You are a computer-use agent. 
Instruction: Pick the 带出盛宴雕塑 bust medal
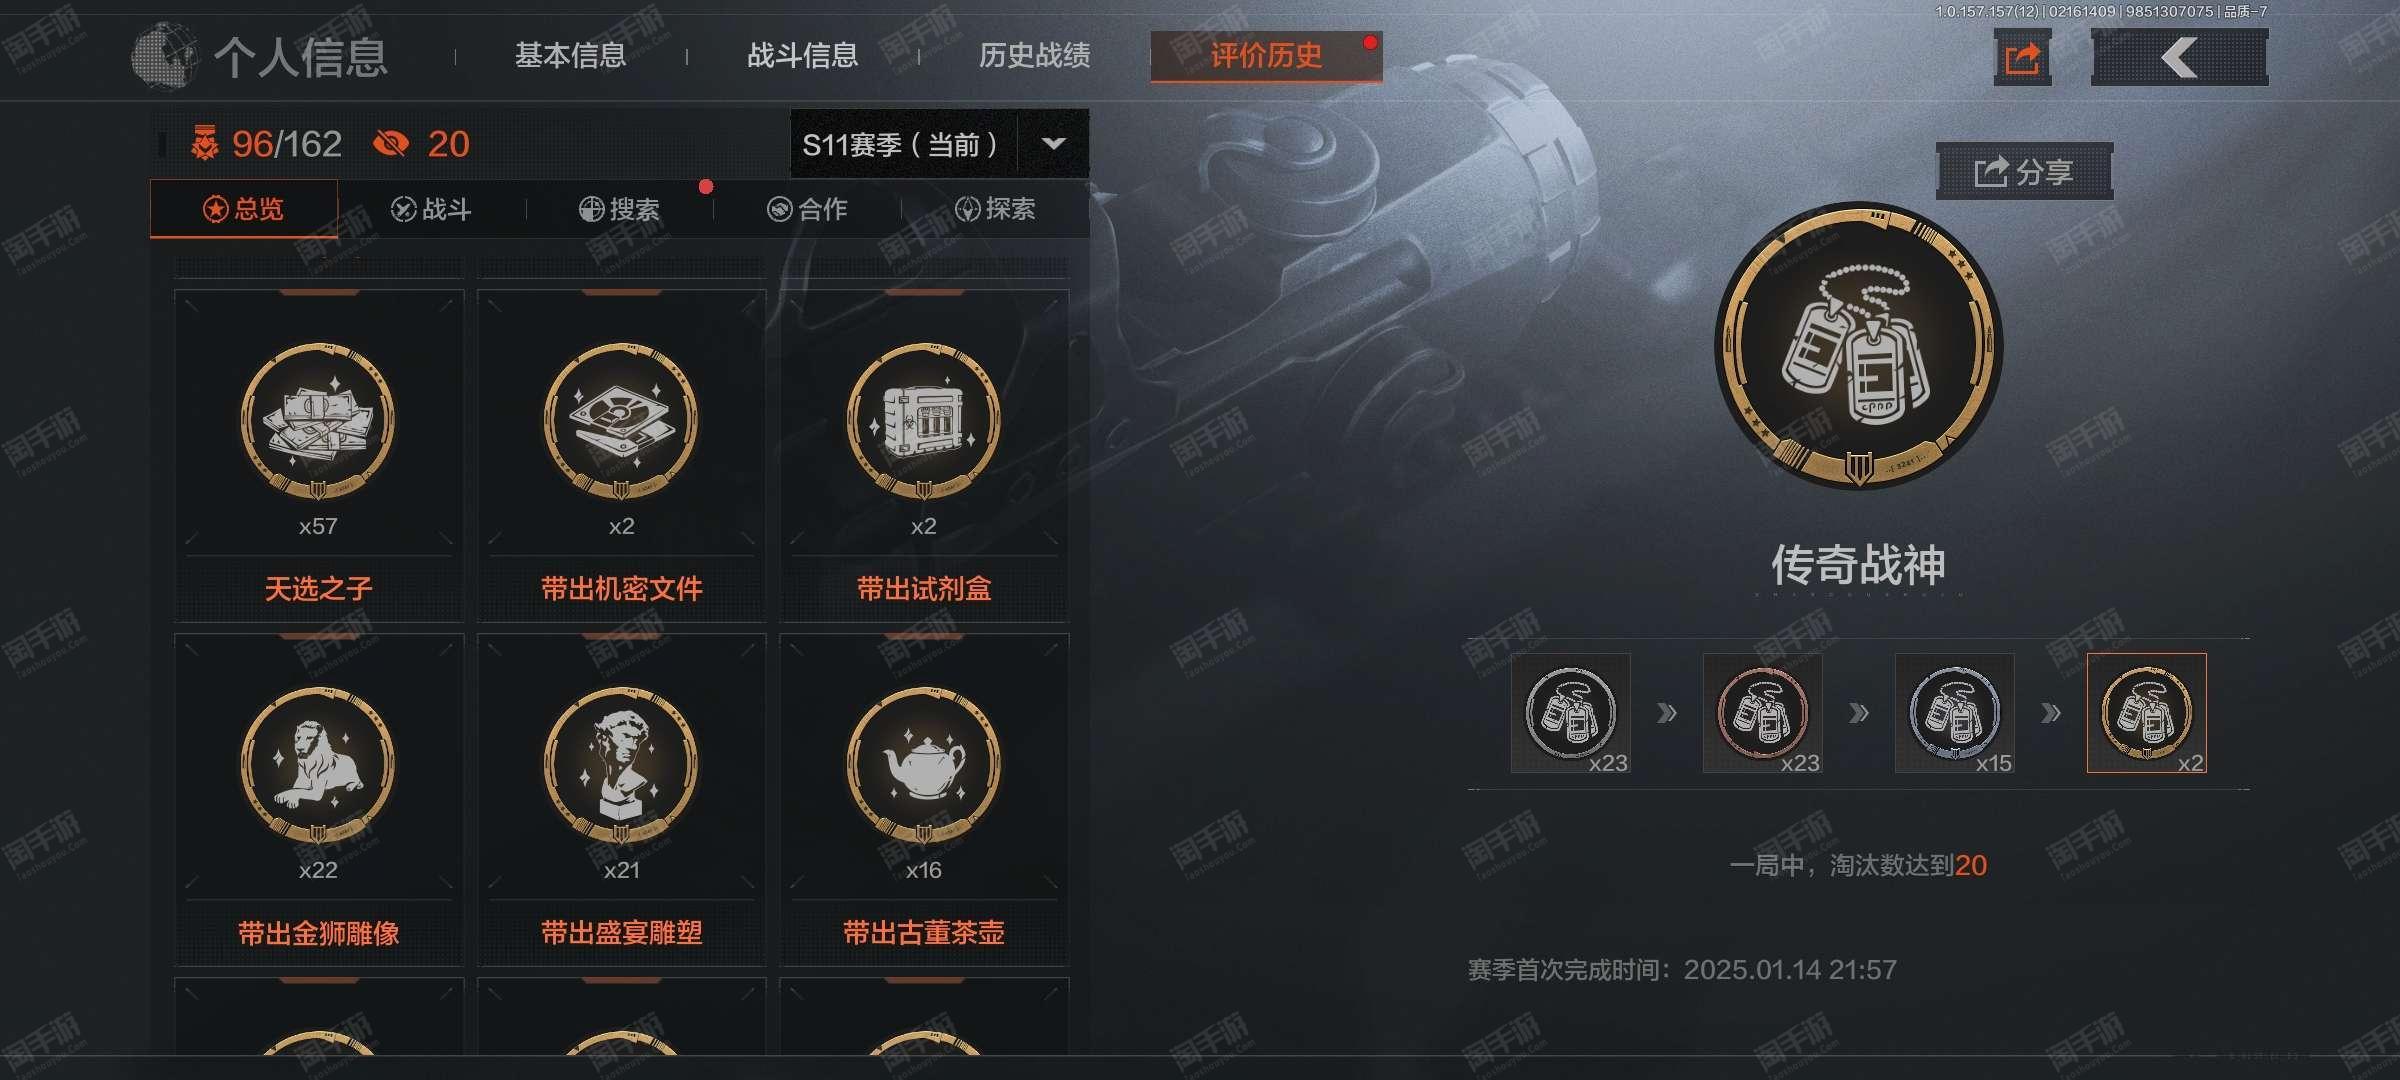(621, 800)
